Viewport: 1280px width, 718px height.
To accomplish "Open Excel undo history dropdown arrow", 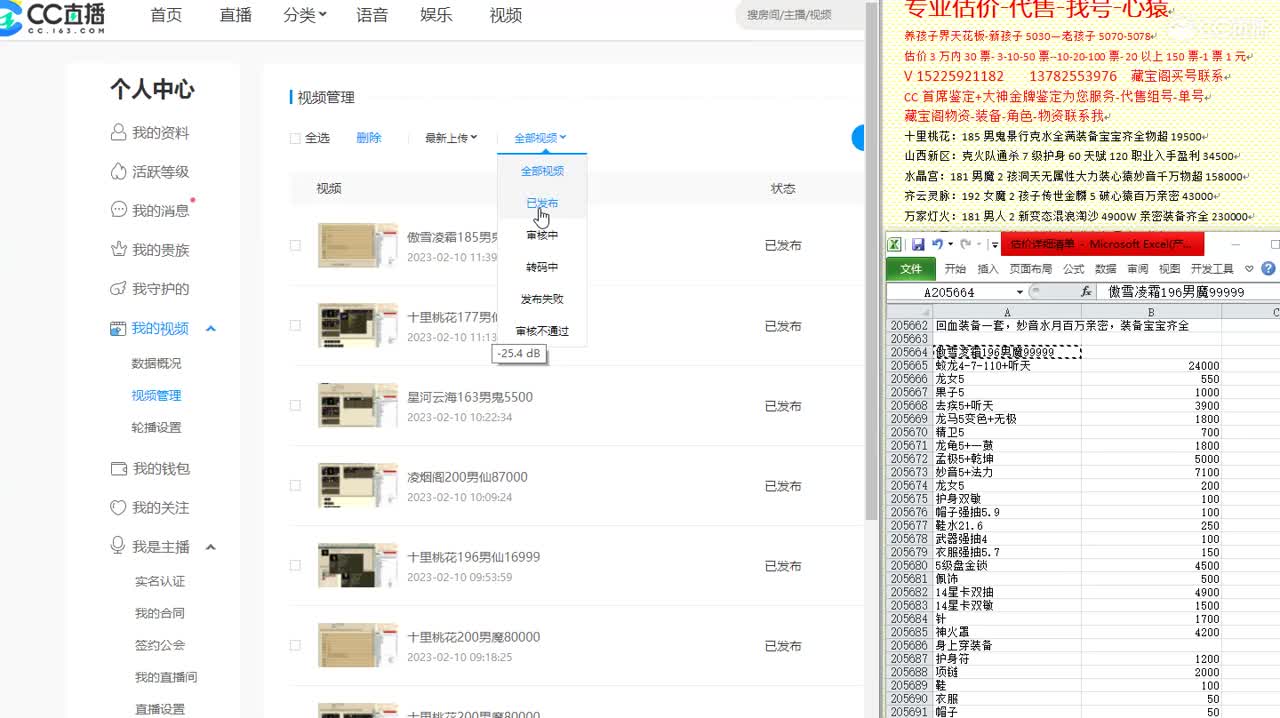I will 950,244.
